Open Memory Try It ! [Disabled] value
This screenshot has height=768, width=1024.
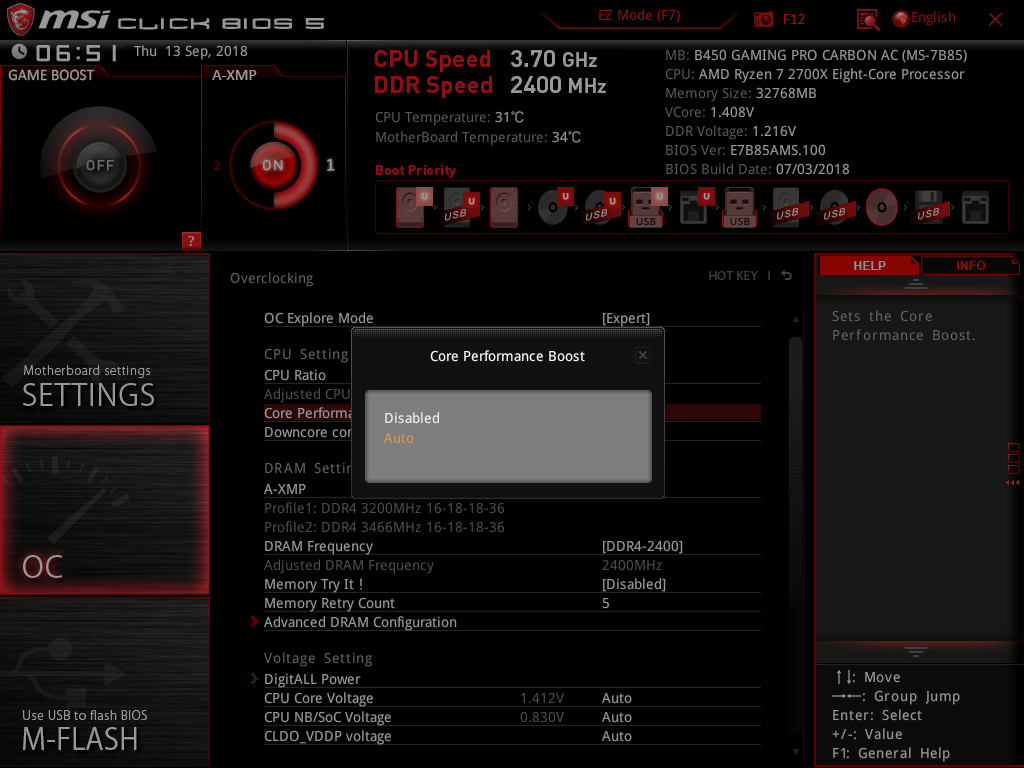tap(633, 584)
